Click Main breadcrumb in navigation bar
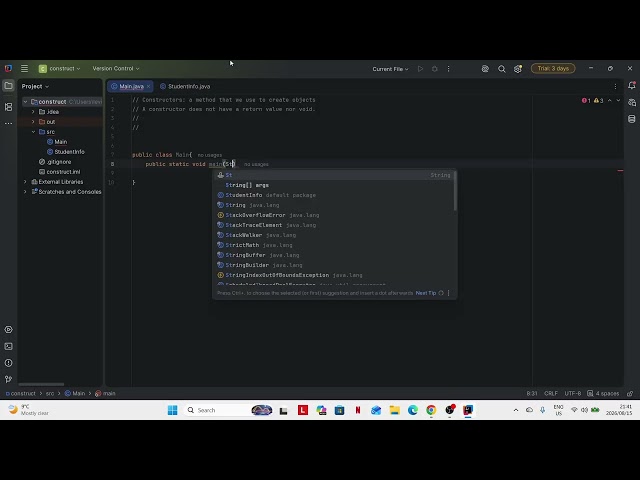Image resolution: width=640 pixels, height=480 pixels. click(75, 393)
